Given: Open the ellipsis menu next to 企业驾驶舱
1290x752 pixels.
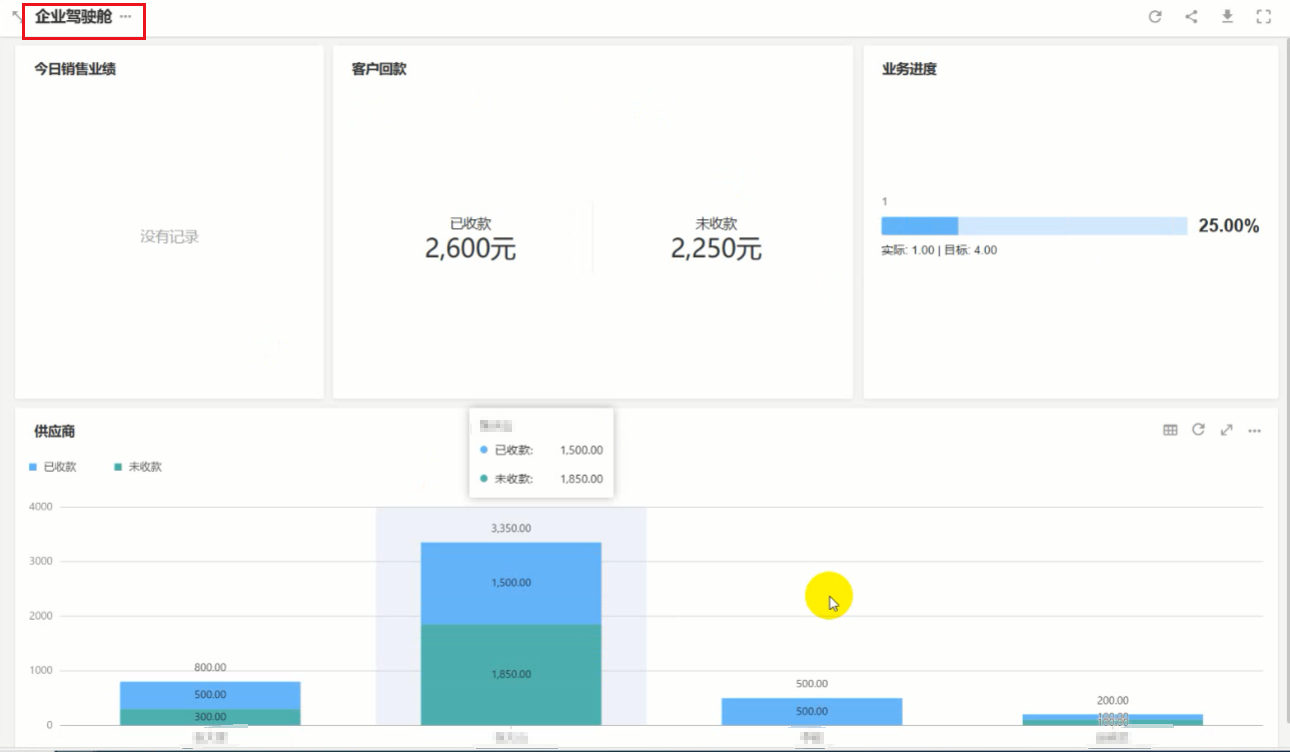Looking at the screenshot, I should point(125,17).
